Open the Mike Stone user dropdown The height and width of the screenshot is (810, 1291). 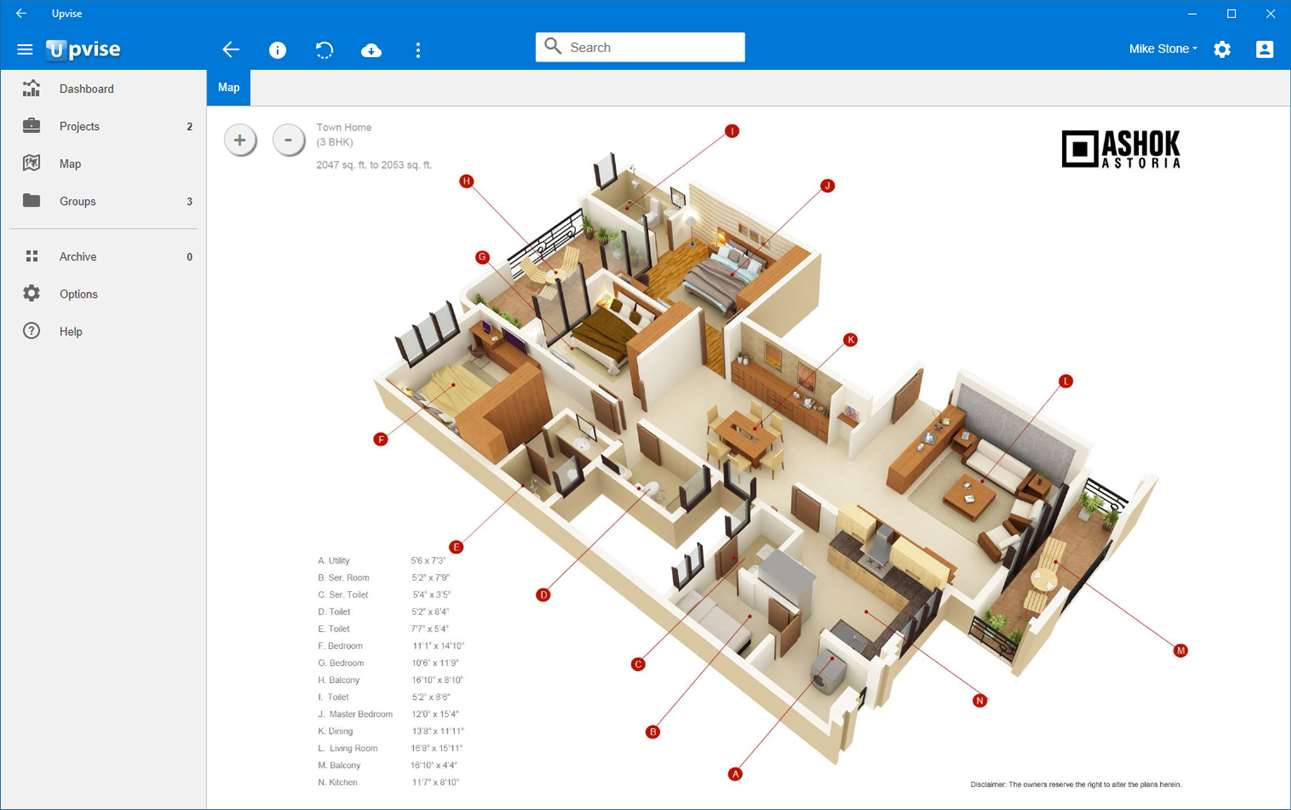point(1162,49)
